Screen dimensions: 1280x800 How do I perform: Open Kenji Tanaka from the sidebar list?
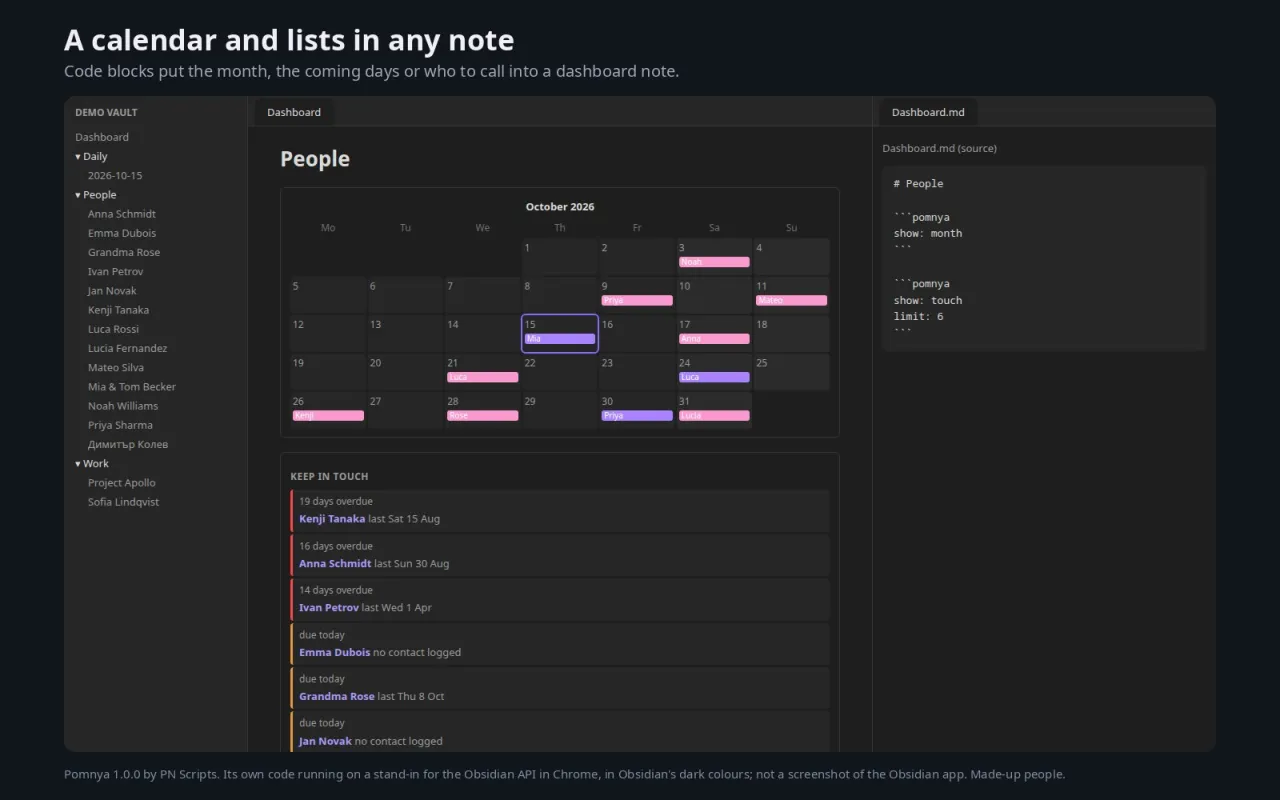point(118,310)
